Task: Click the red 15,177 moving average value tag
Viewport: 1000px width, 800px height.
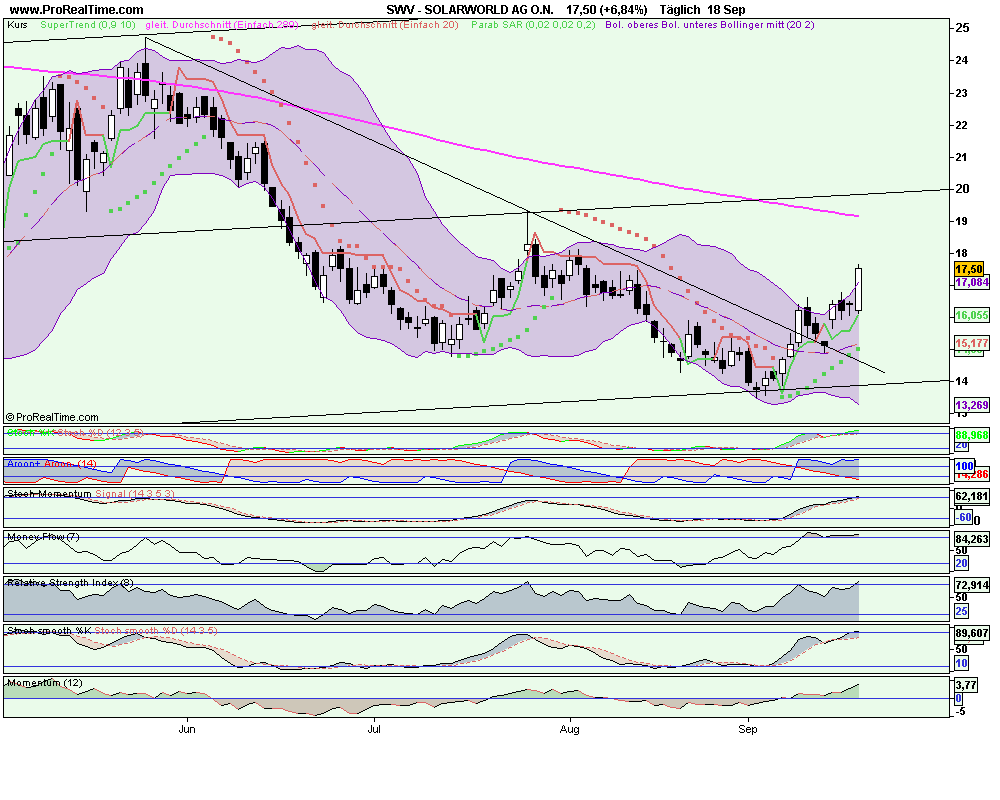Action: tap(971, 343)
